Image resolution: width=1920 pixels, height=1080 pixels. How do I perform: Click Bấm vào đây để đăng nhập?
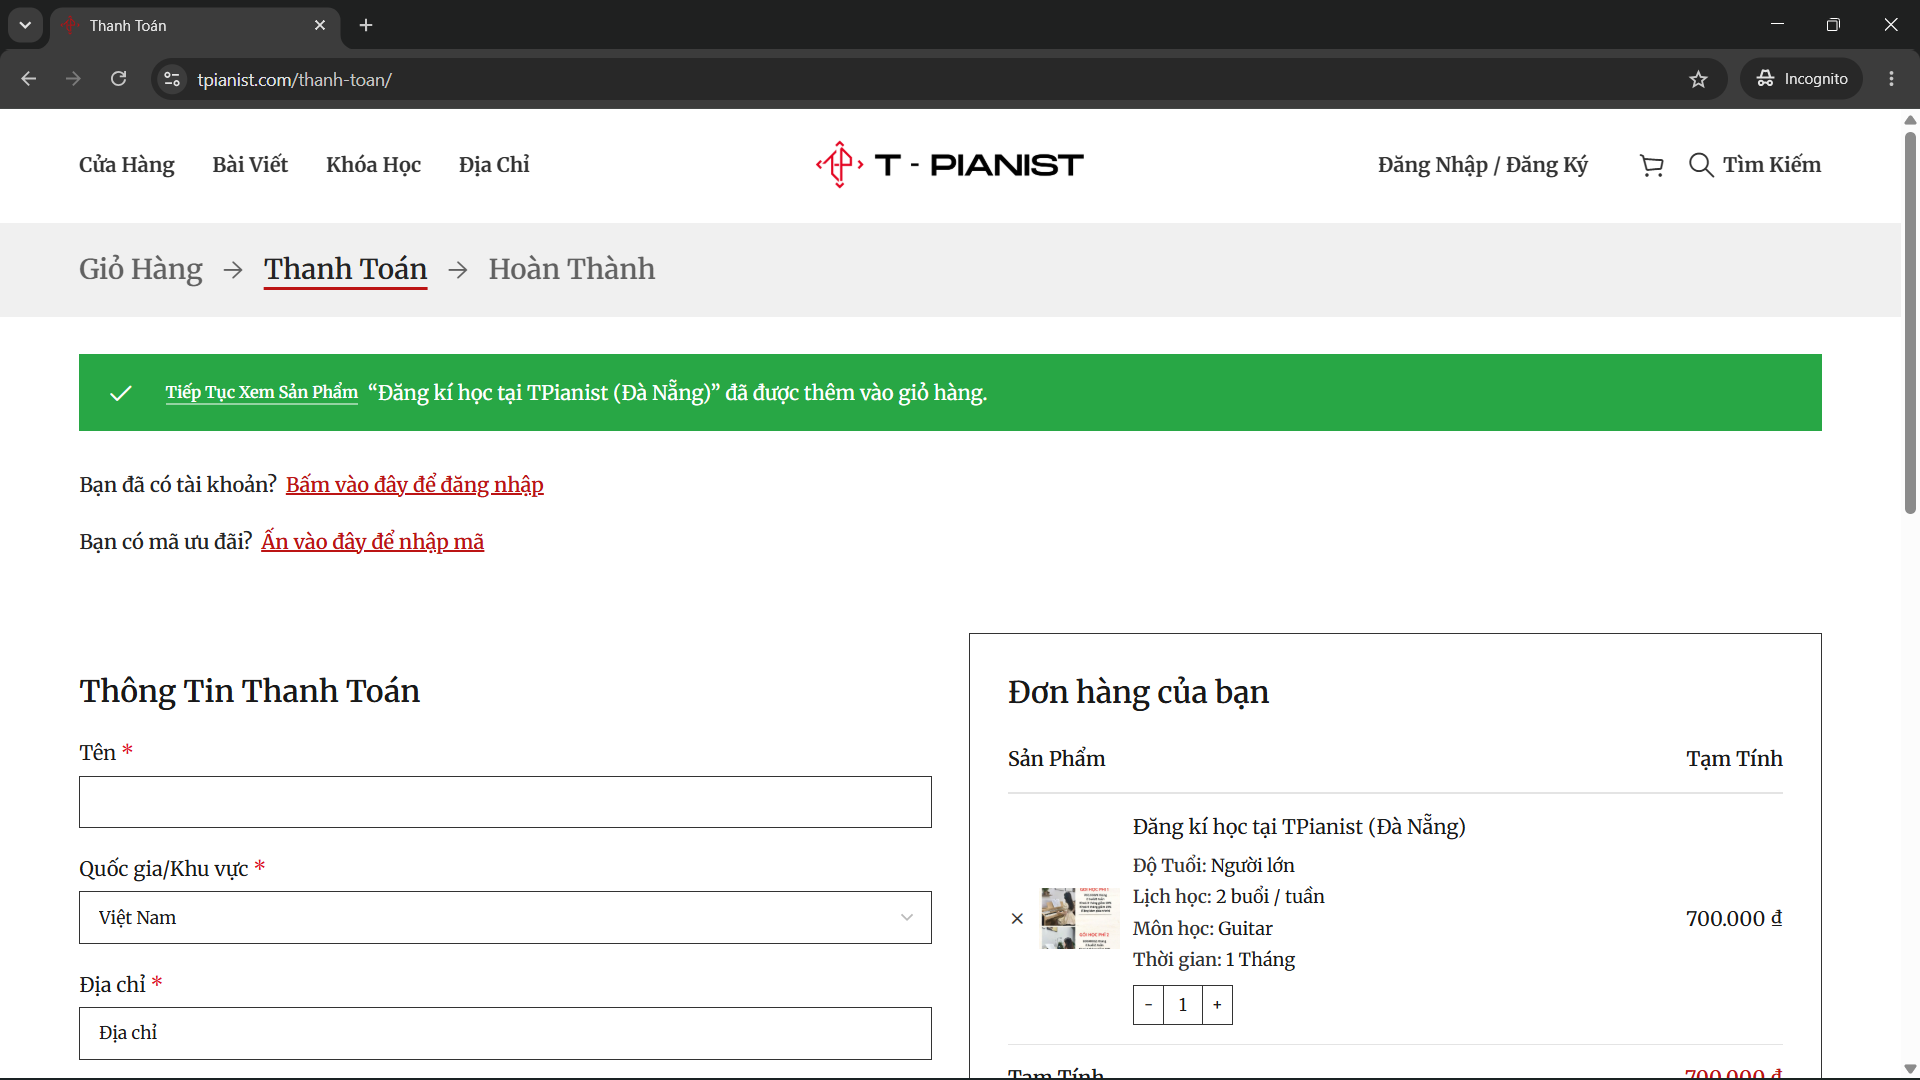coord(415,485)
